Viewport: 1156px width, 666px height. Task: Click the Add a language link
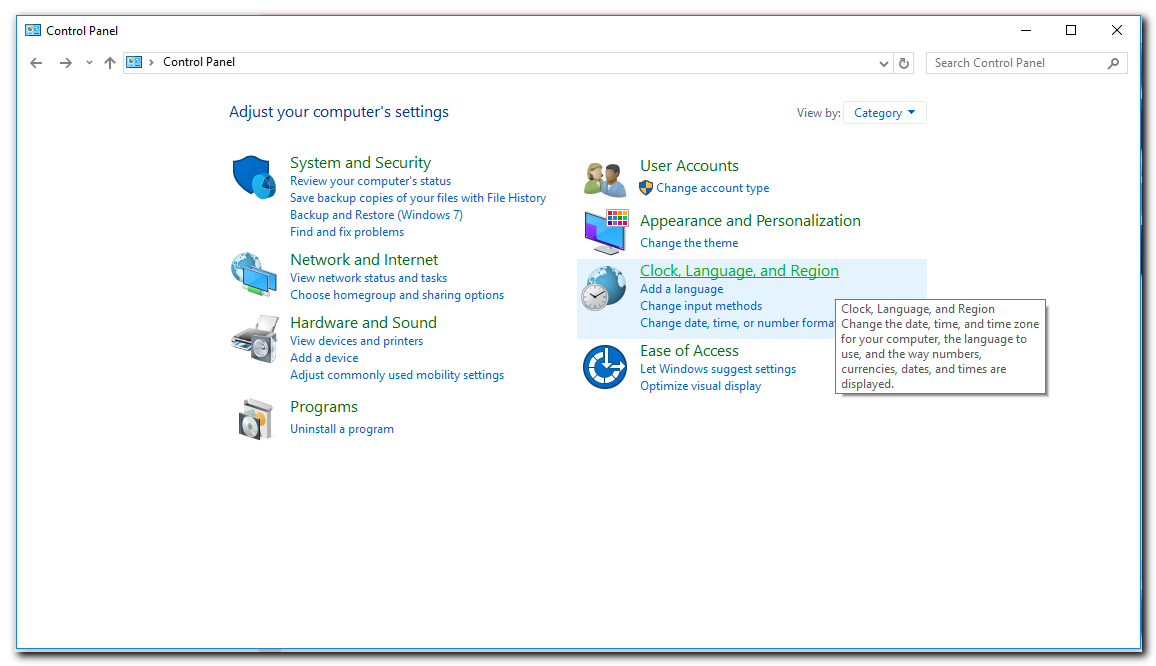pos(681,289)
